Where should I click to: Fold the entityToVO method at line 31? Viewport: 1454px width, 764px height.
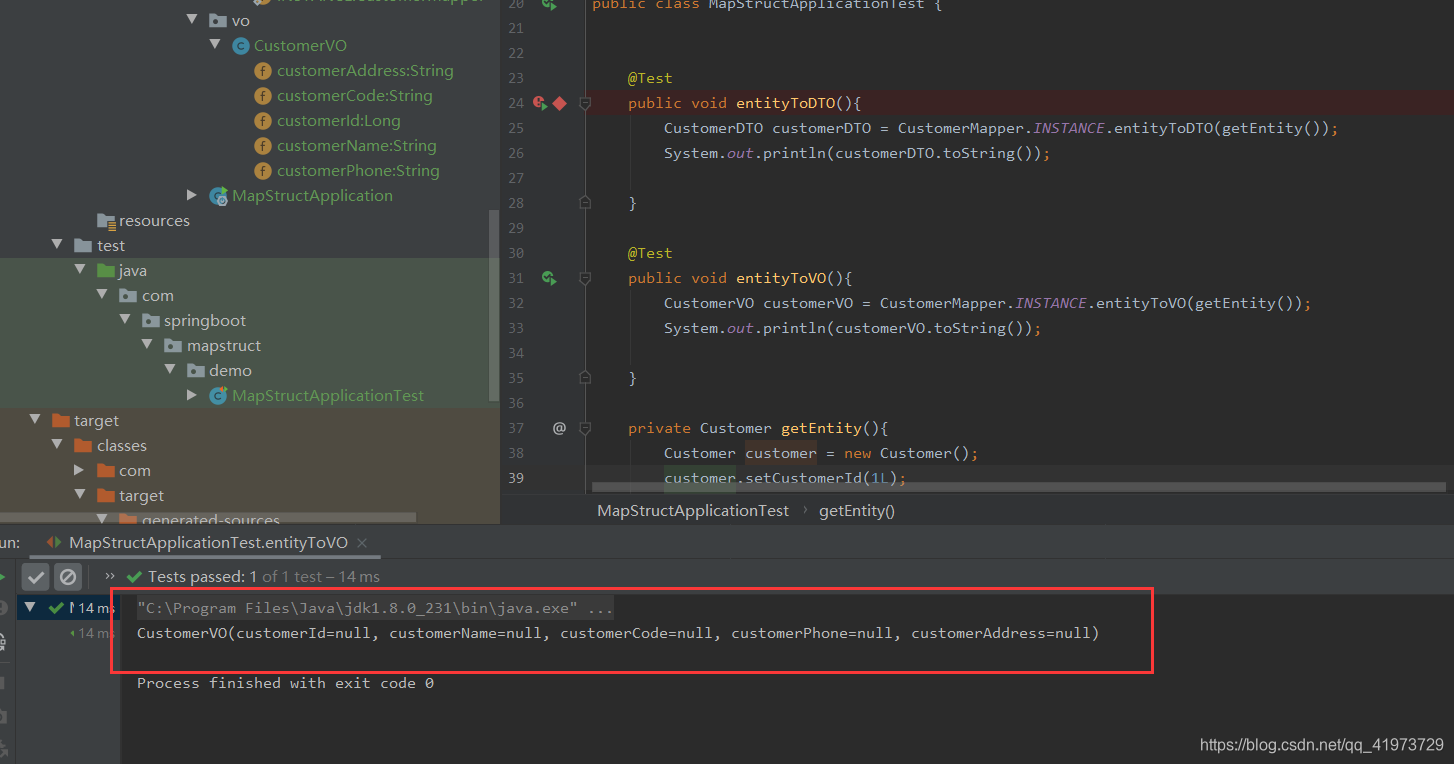click(x=585, y=278)
